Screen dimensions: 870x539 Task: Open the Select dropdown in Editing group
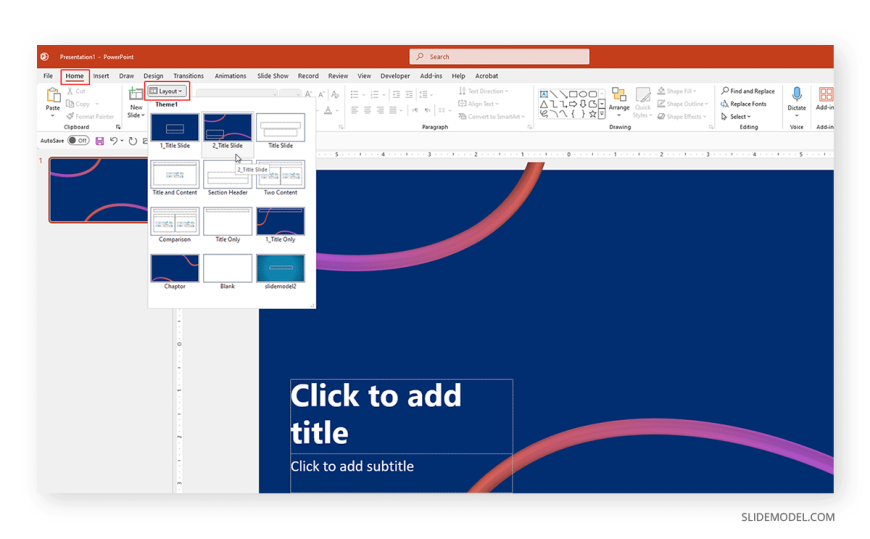(x=736, y=117)
